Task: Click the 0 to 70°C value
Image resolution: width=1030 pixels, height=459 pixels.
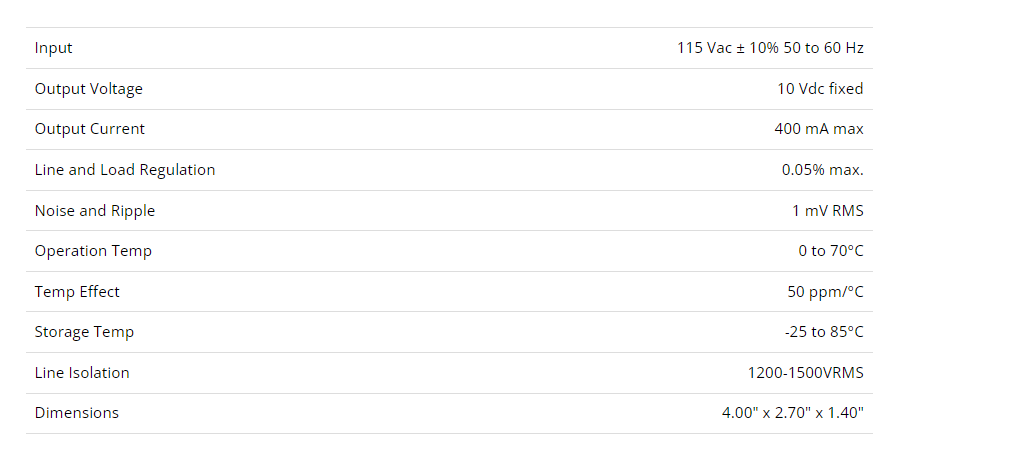Action: coord(831,251)
